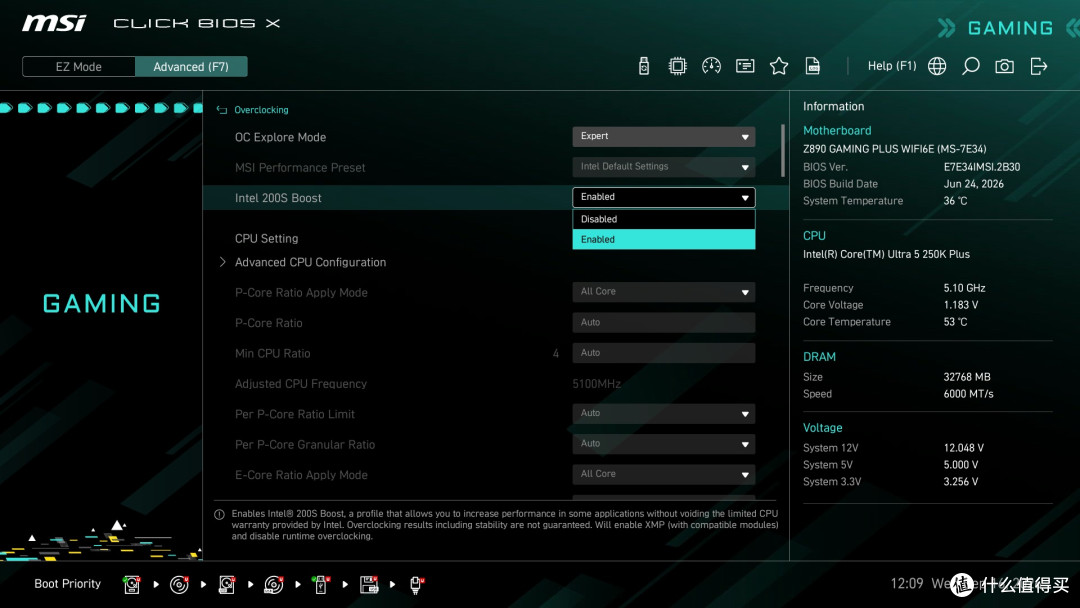Viewport: 1080px width, 608px height.
Task: Click the Adjusted CPU Frequency 5100MHz value
Action: click(x=596, y=384)
